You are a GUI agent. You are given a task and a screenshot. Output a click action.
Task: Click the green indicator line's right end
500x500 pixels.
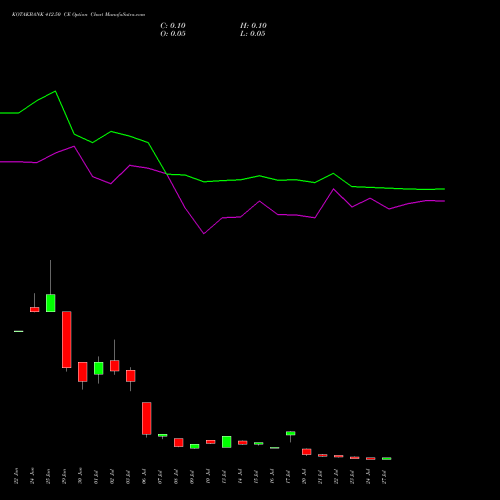pyautogui.click(x=443, y=189)
